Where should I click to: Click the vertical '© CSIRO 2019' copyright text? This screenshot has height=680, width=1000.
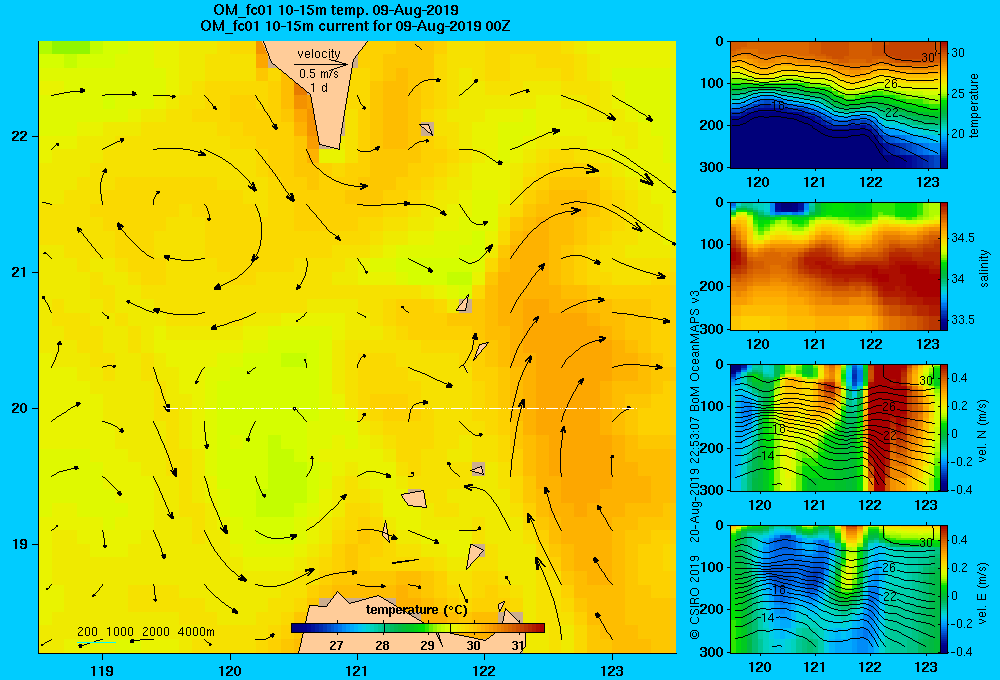[x=695, y=597]
